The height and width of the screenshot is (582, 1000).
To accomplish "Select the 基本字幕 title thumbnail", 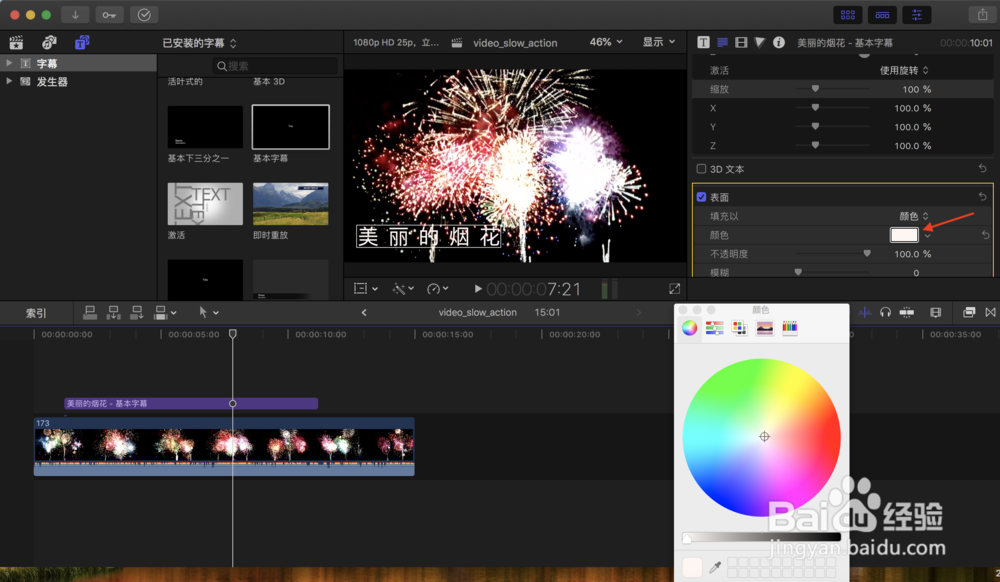I will coord(291,127).
